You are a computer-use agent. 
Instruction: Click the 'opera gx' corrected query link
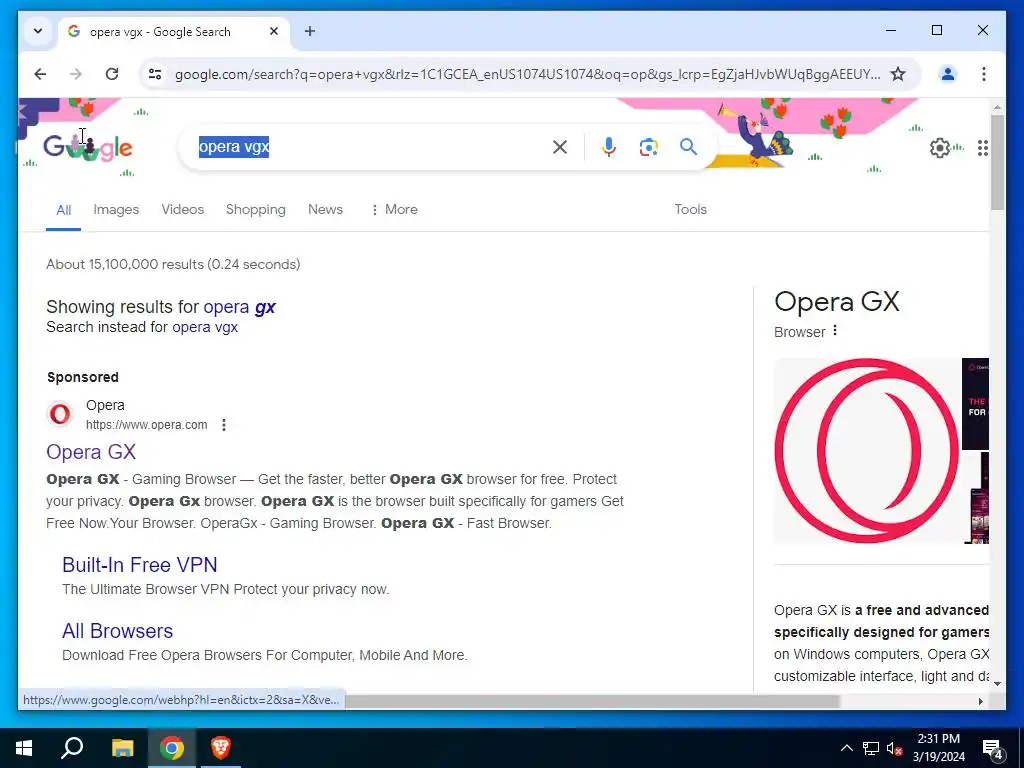point(240,307)
